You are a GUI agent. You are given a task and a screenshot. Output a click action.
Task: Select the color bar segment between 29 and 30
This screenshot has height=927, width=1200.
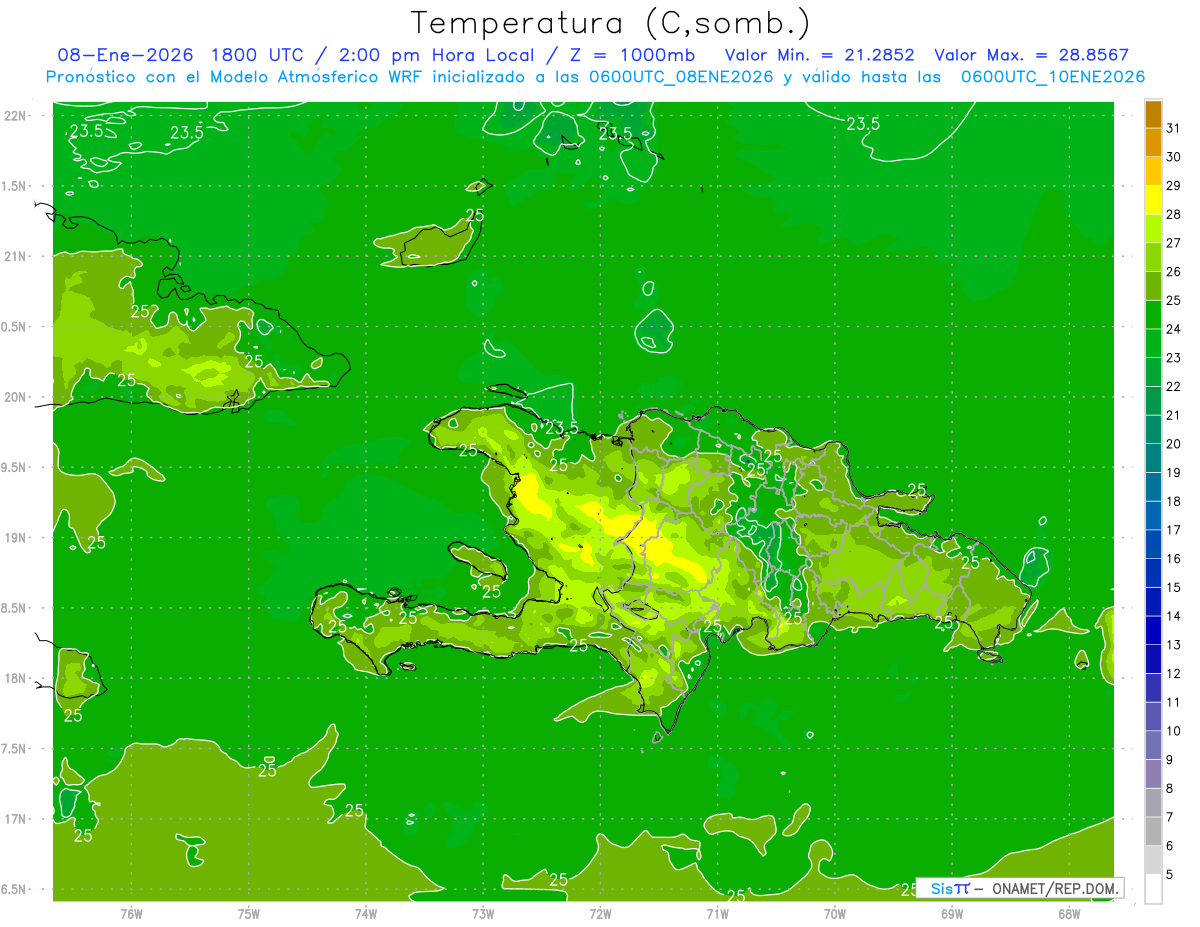pyautogui.click(x=1153, y=171)
